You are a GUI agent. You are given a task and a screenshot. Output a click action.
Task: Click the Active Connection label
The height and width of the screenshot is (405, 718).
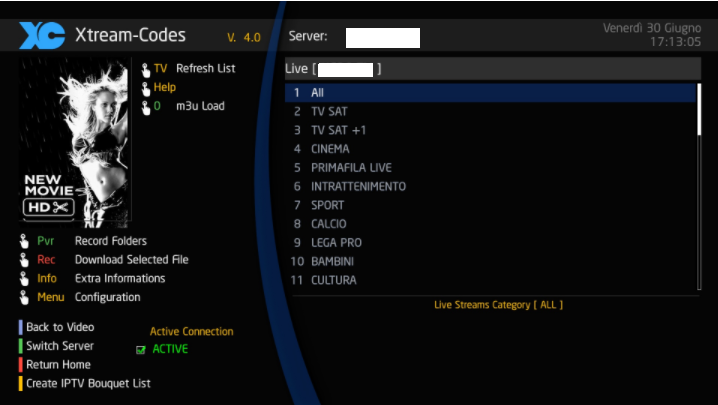click(191, 332)
